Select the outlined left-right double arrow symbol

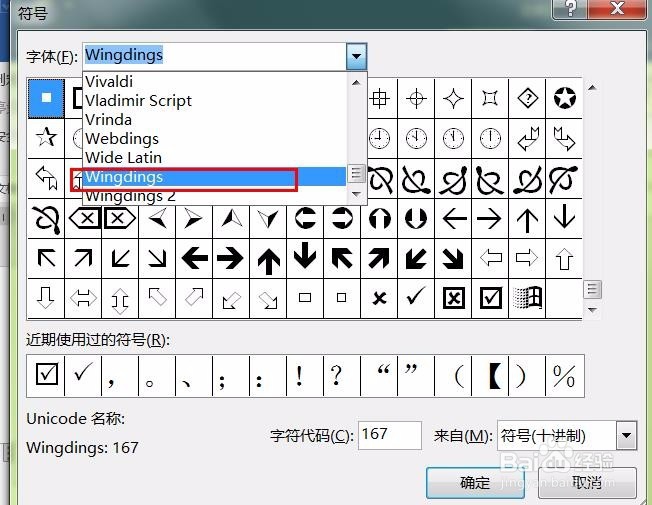pos(83,298)
